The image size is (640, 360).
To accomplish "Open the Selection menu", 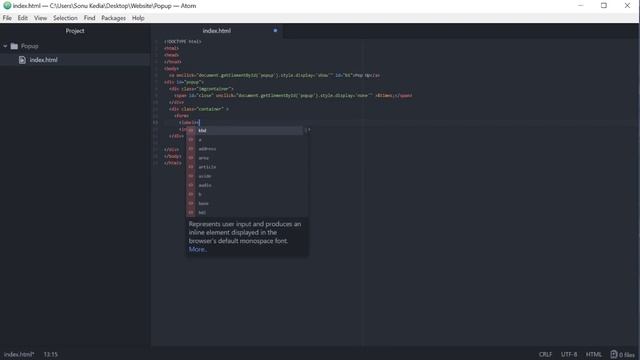I will coord(65,18).
